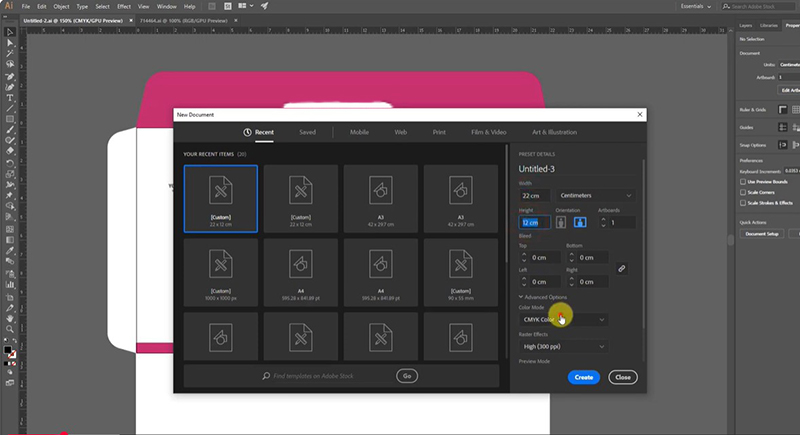Image resolution: width=800 pixels, height=435 pixels.
Task: Switch to the Print tab
Action: coord(439,132)
